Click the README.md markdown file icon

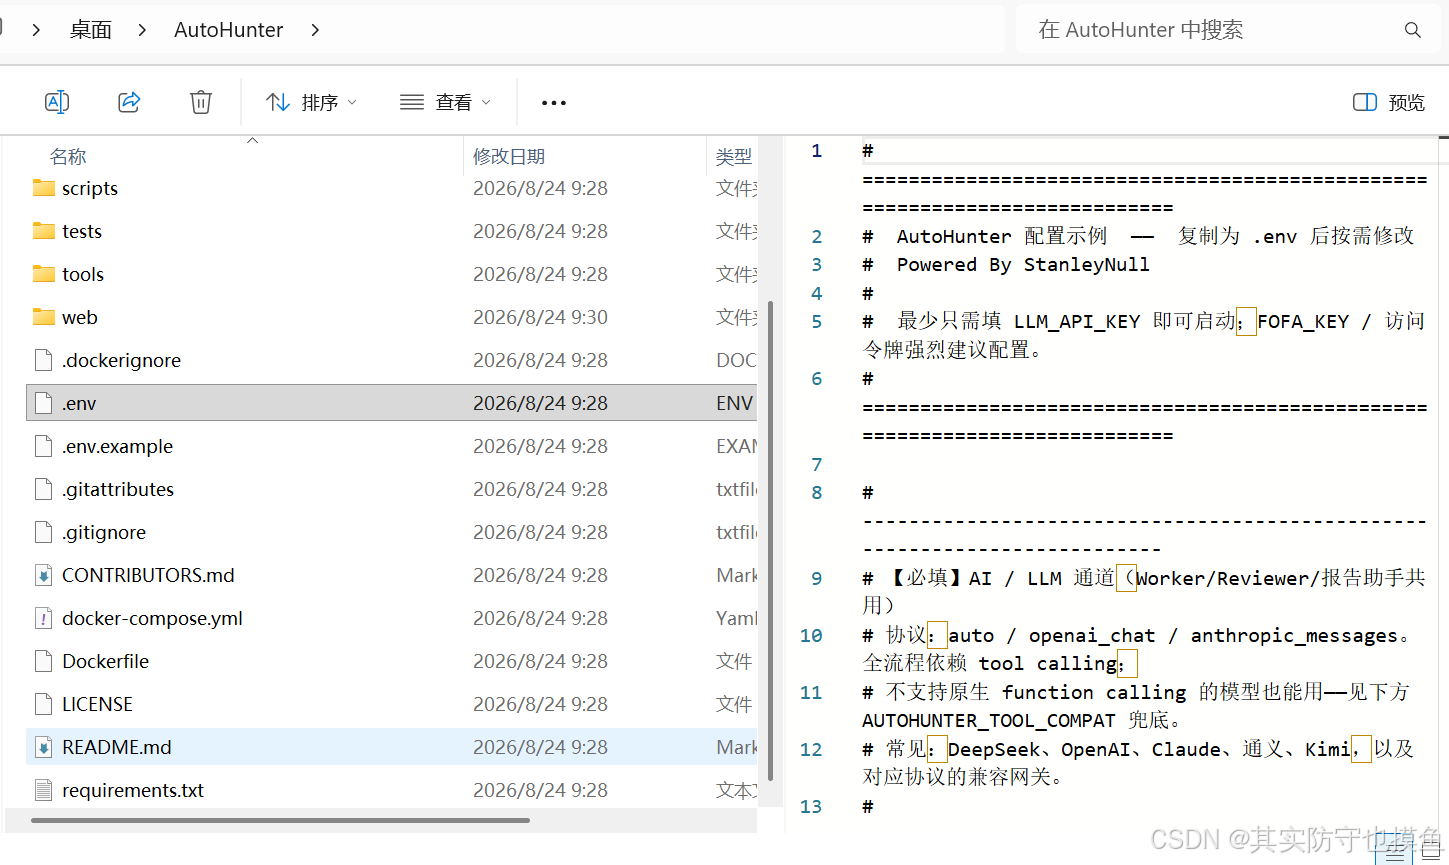pyautogui.click(x=44, y=747)
